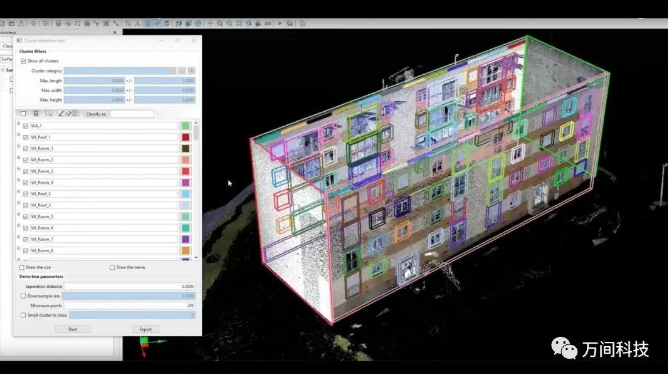Click the salmon color swatch
668x374 pixels.
185,160
